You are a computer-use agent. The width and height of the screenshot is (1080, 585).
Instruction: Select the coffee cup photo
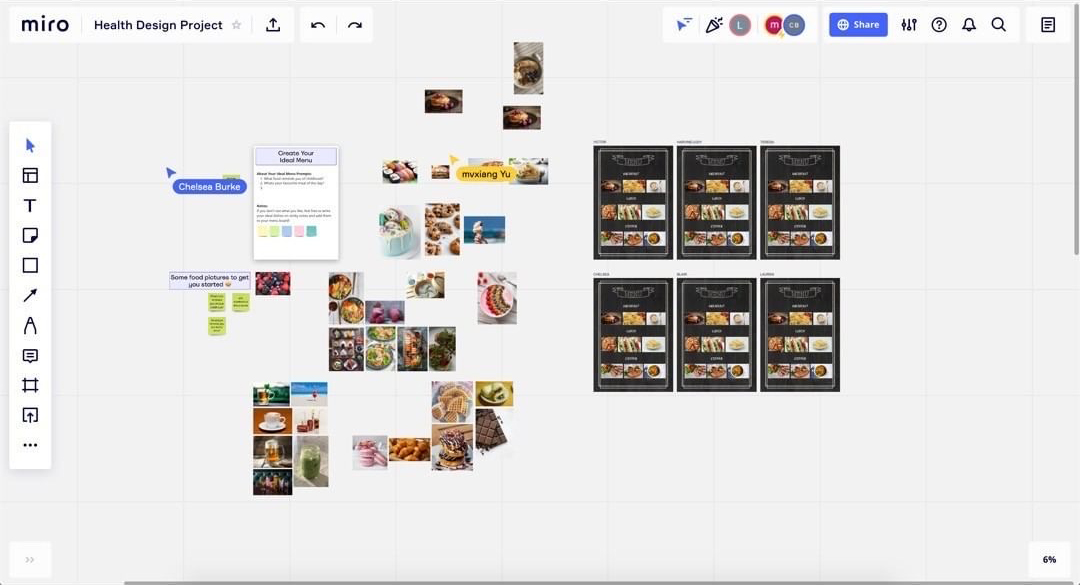(272, 421)
